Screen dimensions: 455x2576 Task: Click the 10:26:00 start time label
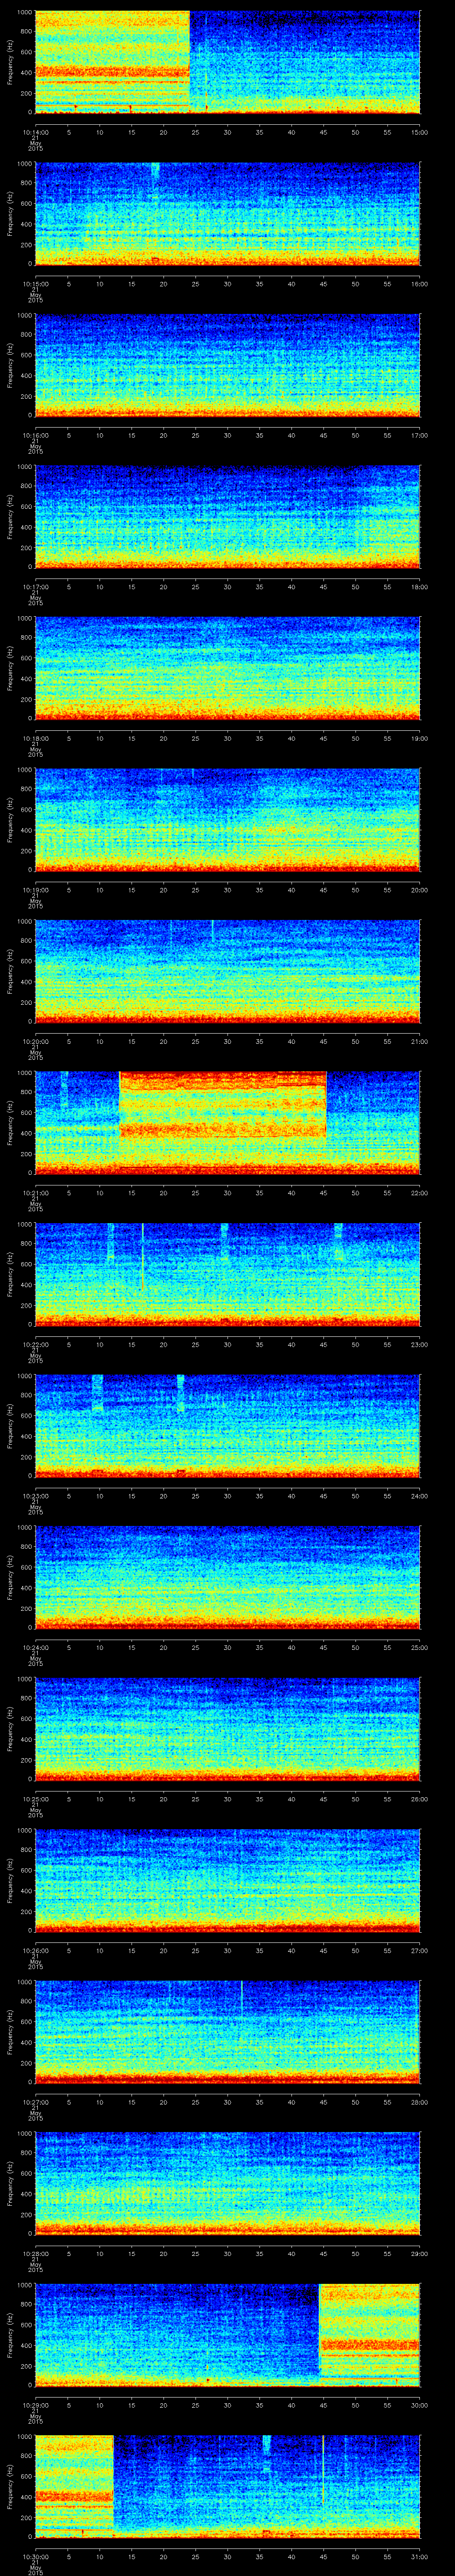(35, 1950)
